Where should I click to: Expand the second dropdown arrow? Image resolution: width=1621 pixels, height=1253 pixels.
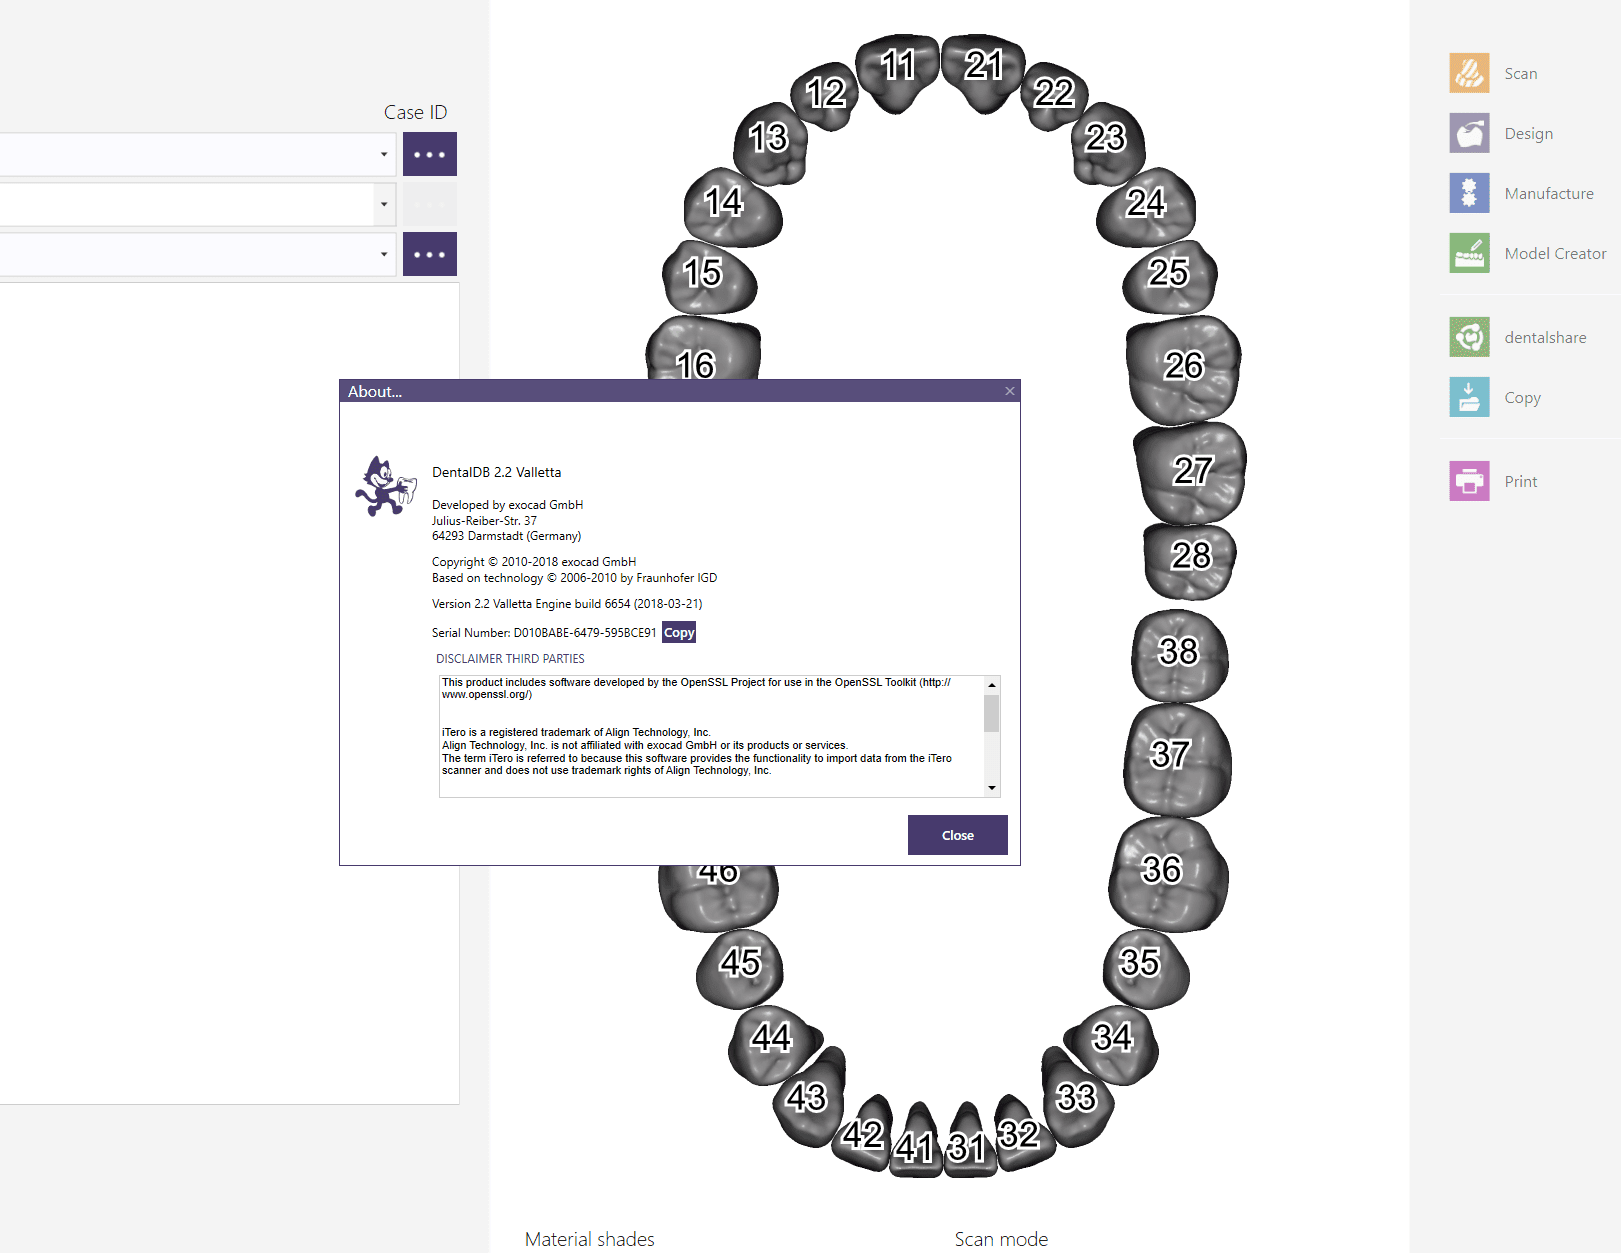384,204
